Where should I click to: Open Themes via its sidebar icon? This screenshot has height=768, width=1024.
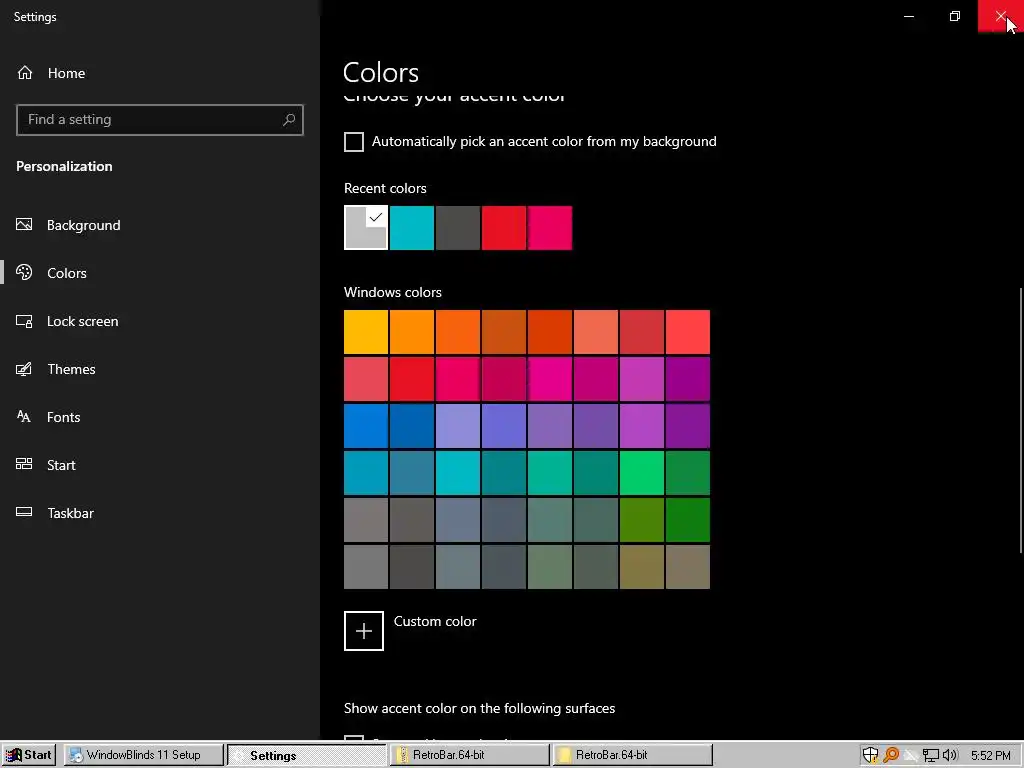tap(25, 369)
